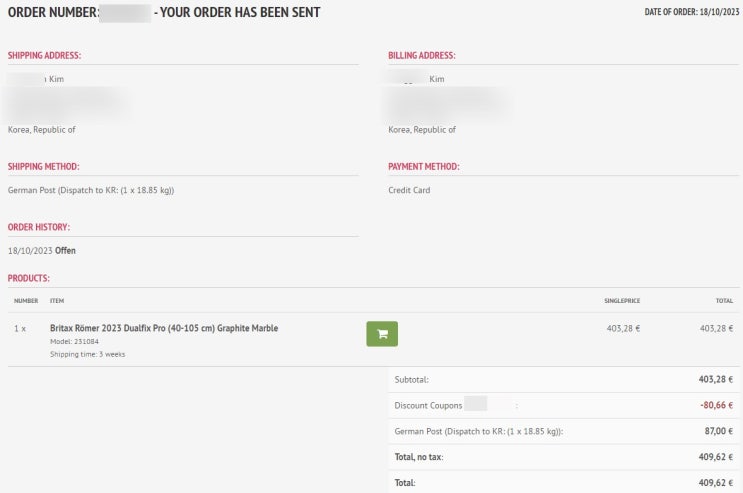Image resolution: width=743 pixels, height=493 pixels.
Task: Click the 'DATE OF ORDER: 18/10/2023' text
Action: tap(692, 12)
